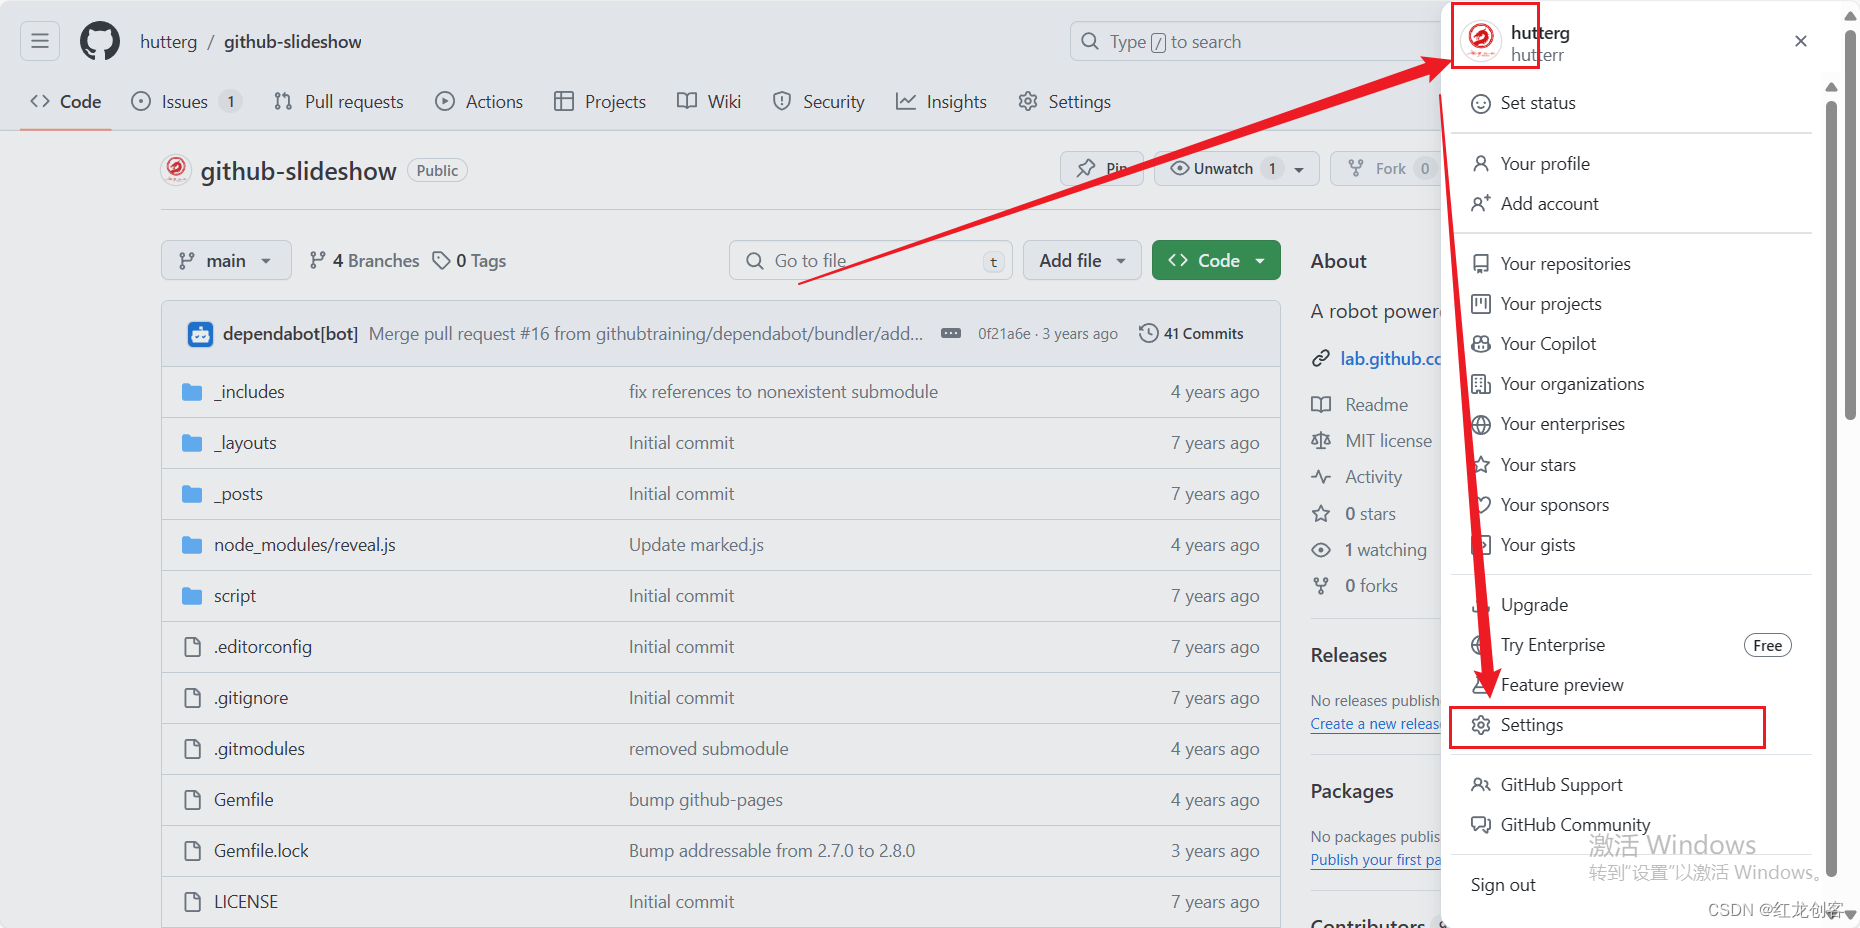The image size is (1860, 928).
Task: Open the .gitignore file
Action: click(x=251, y=698)
